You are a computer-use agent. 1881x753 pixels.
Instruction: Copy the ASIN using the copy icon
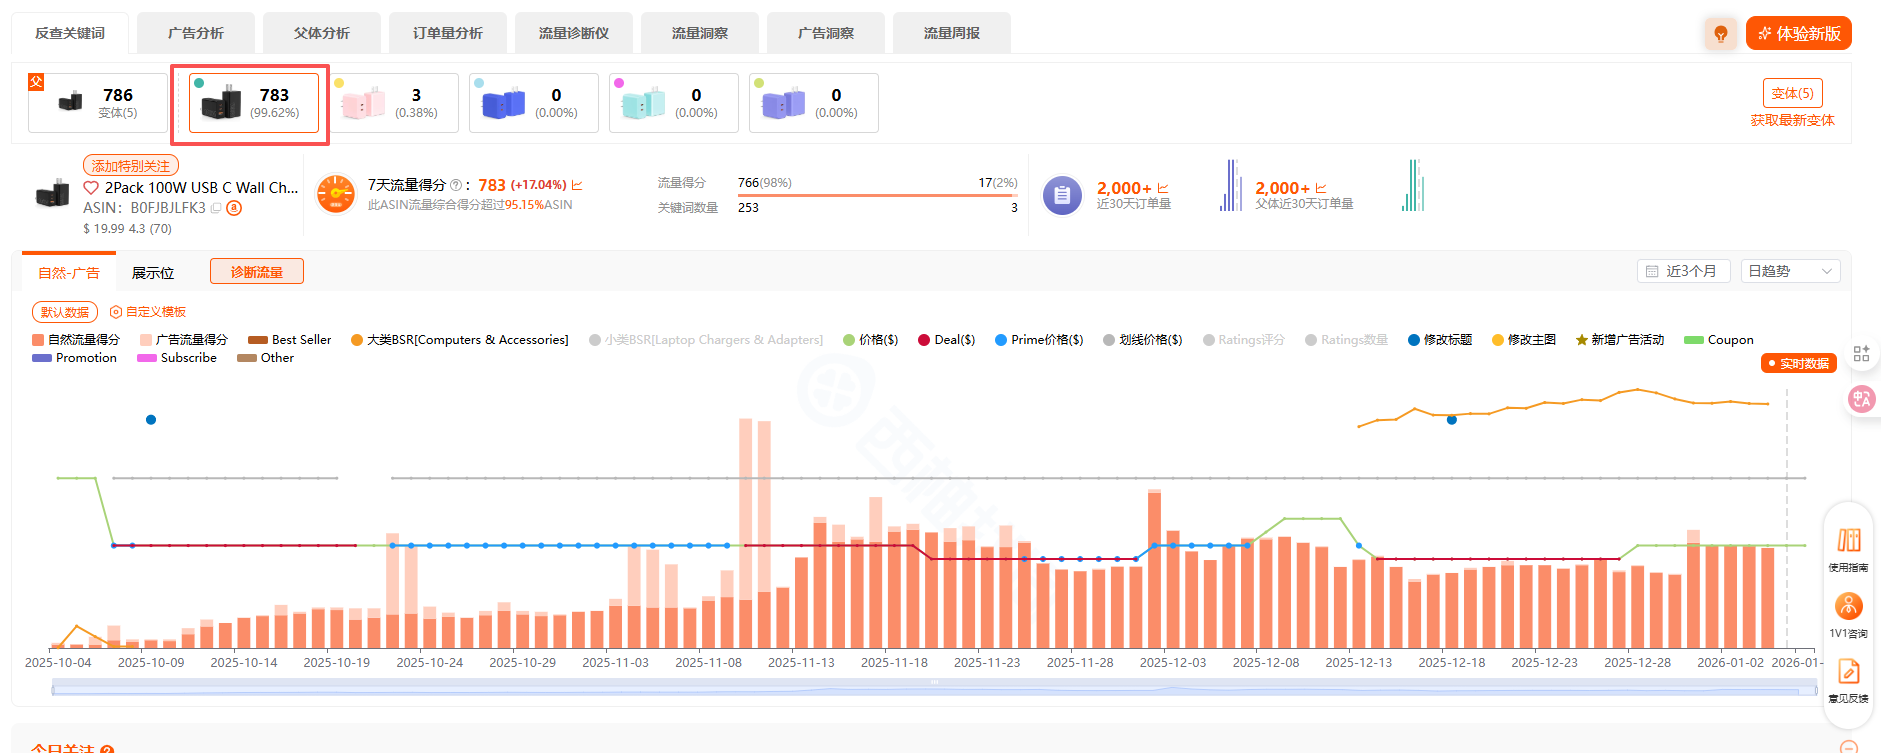click(x=216, y=209)
